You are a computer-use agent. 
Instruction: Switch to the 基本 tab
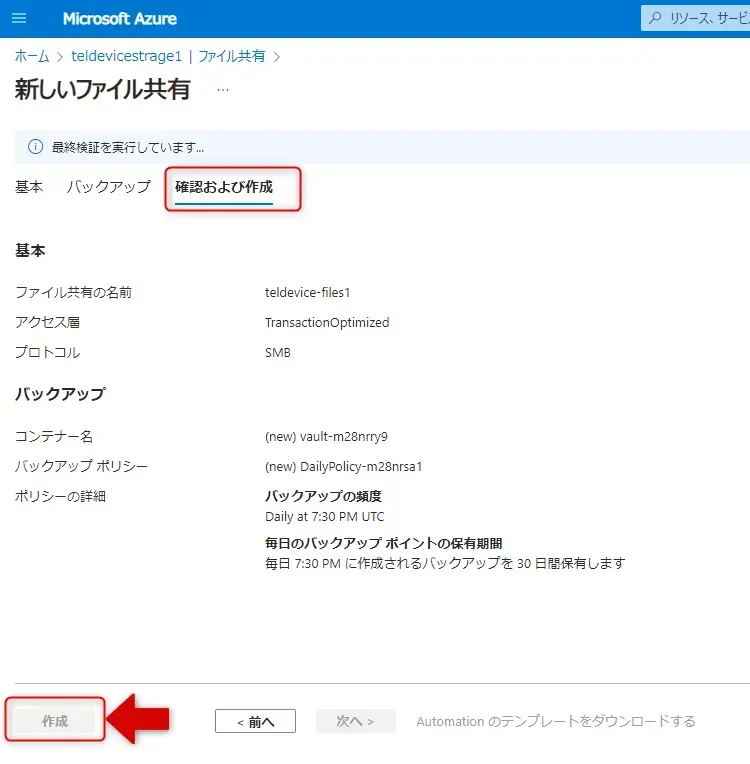pyautogui.click(x=29, y=187)
